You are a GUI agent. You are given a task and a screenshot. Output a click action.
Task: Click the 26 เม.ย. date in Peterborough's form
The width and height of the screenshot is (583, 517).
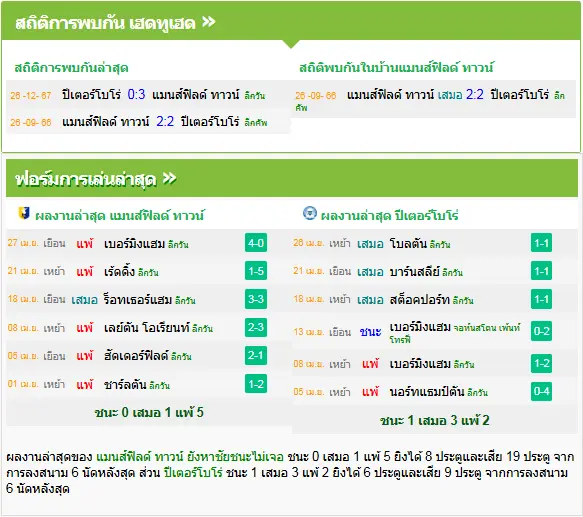tap(308, 243)
